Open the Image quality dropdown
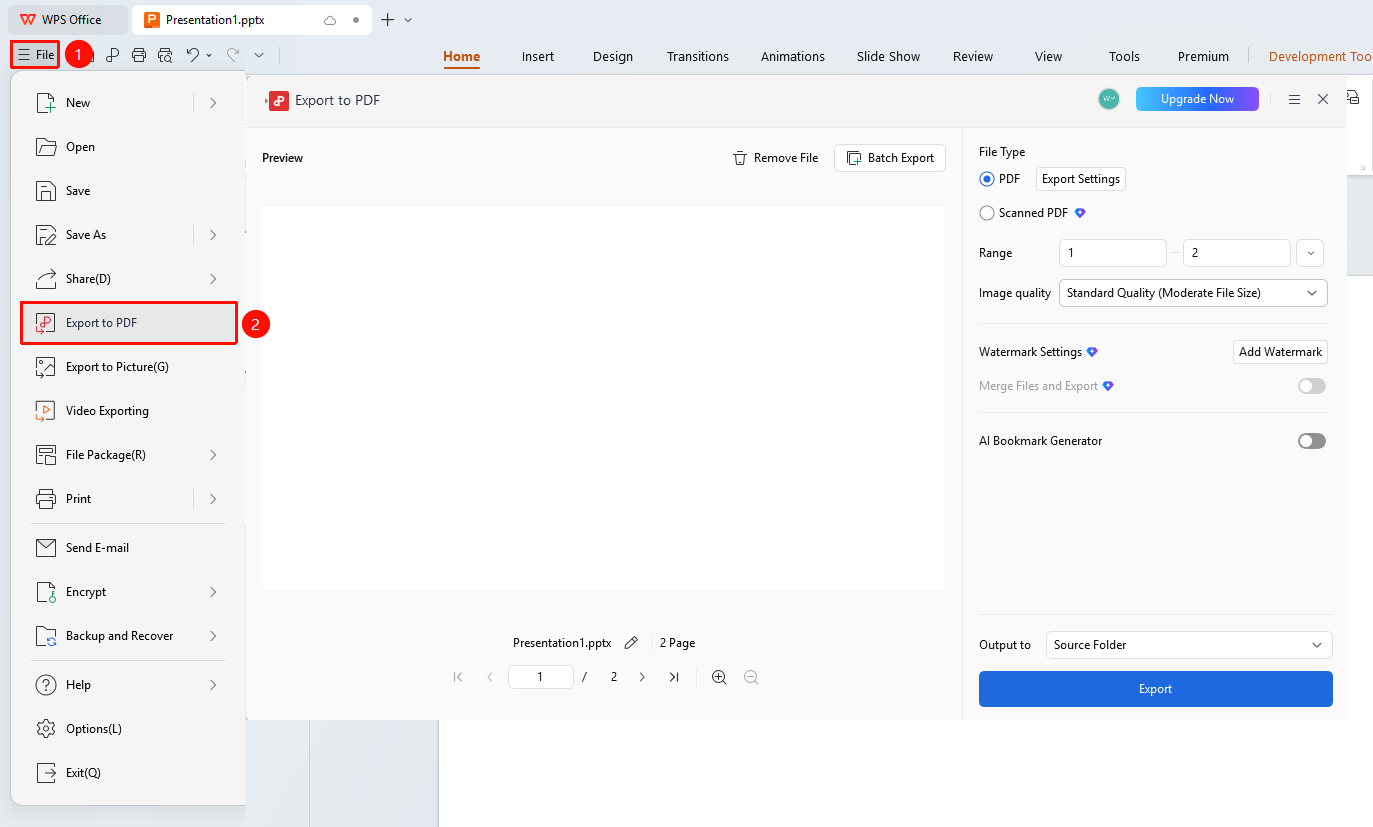The width and height of the screenshot is (1373, 827). (1193, 293)
